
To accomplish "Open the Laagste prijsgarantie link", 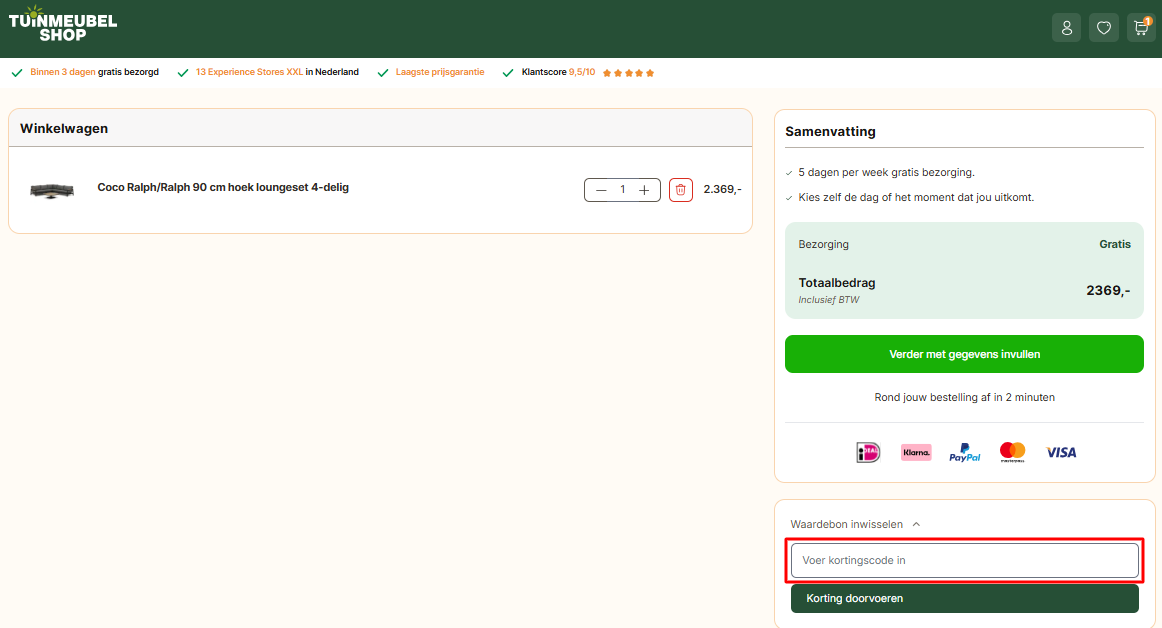I will (440, 71).
